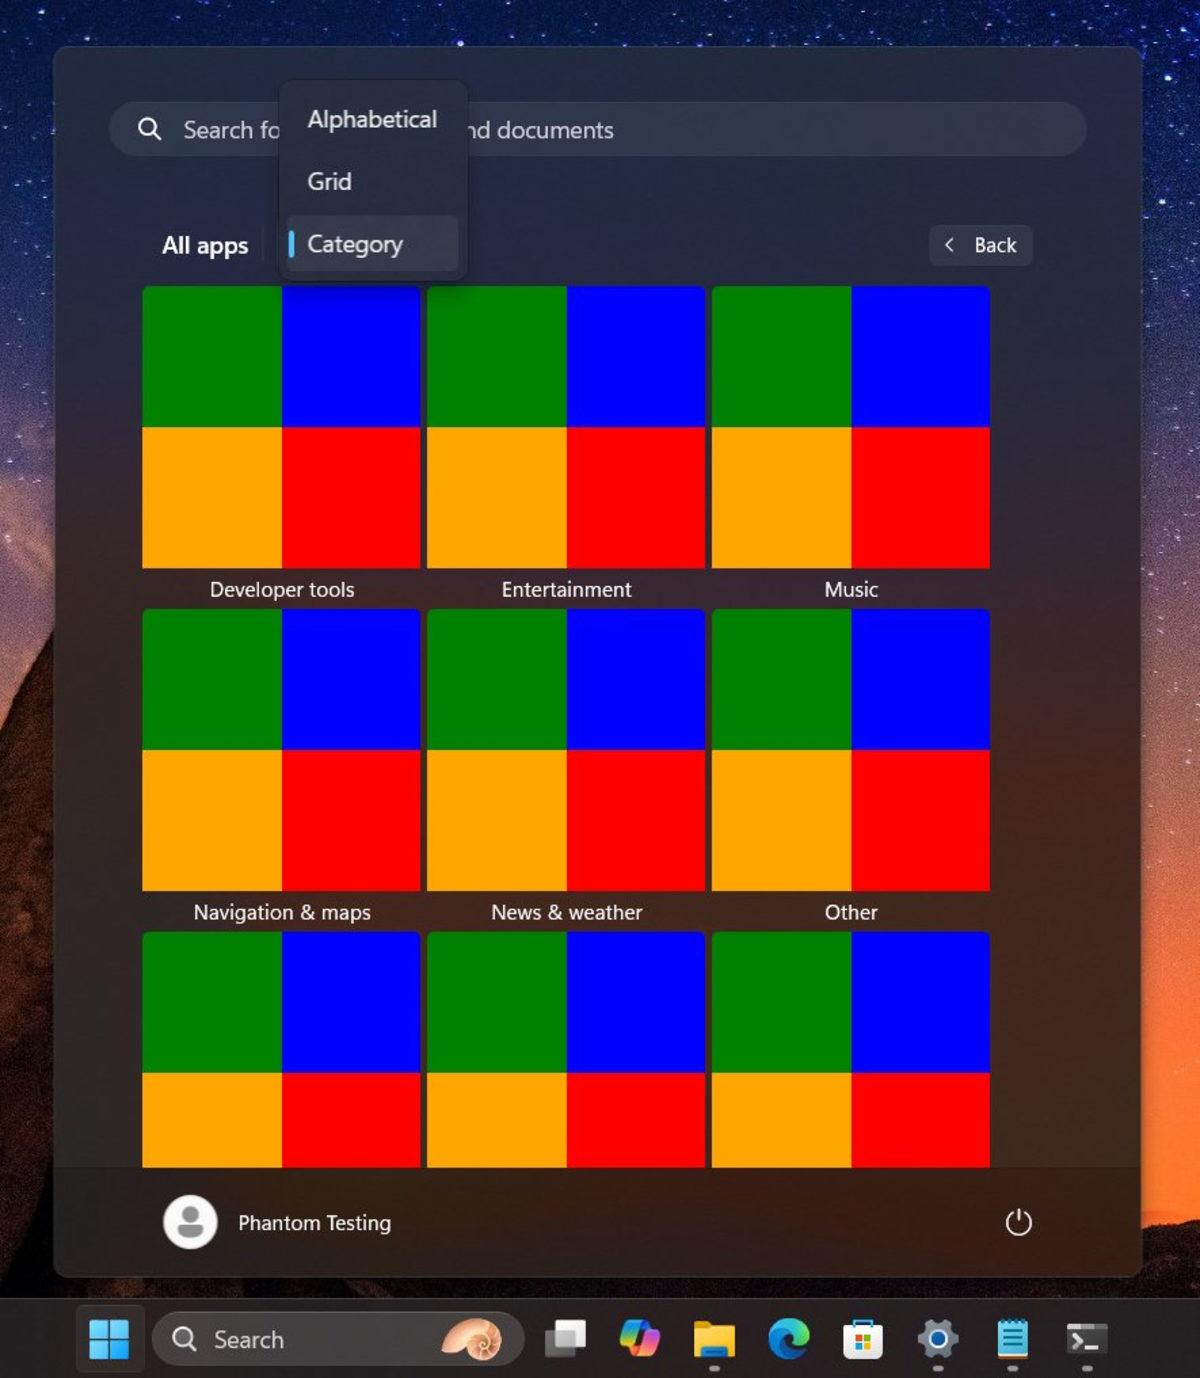Open Copilot from the taskbar
Viewport: 1200px width, 1378px height.
638,1338
